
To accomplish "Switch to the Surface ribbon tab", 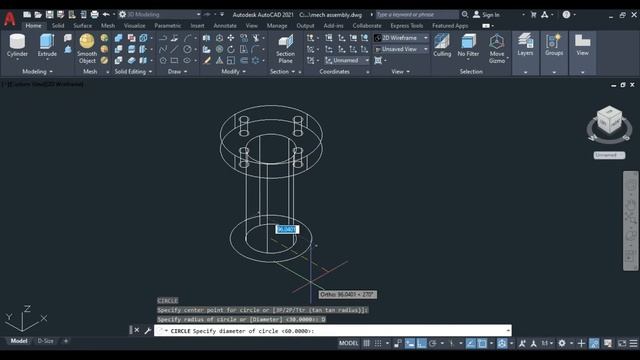I will click(x=82, y=26).
